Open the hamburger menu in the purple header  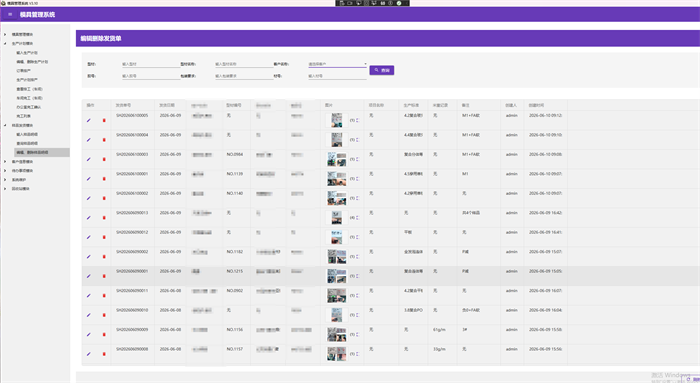[10, 14]
